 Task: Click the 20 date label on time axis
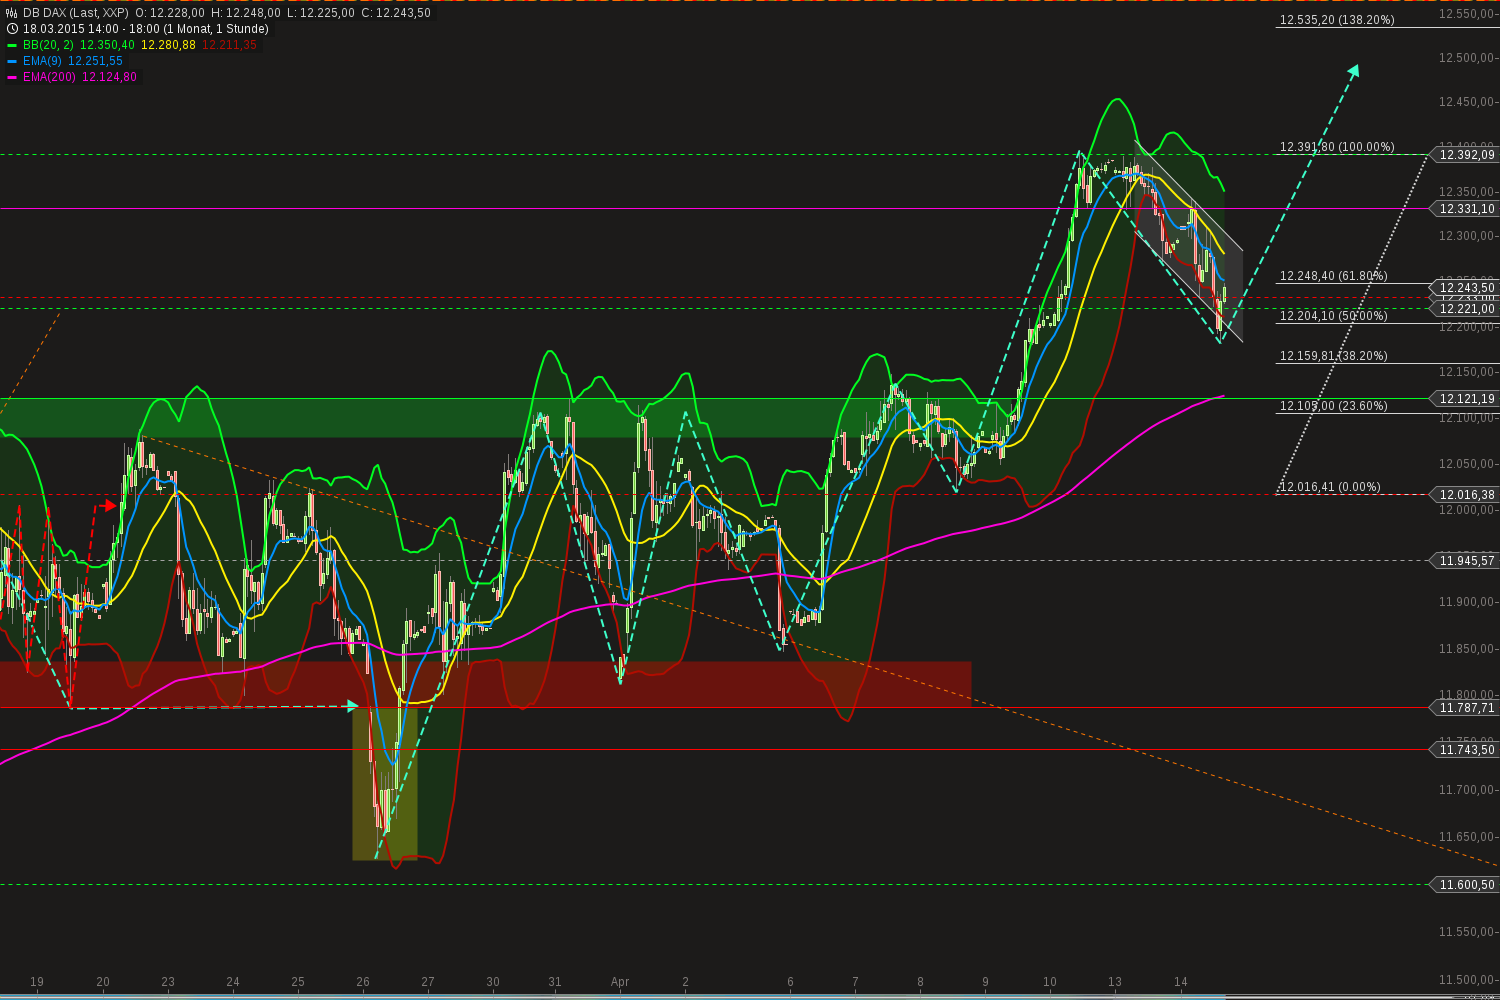pos(102,982)
